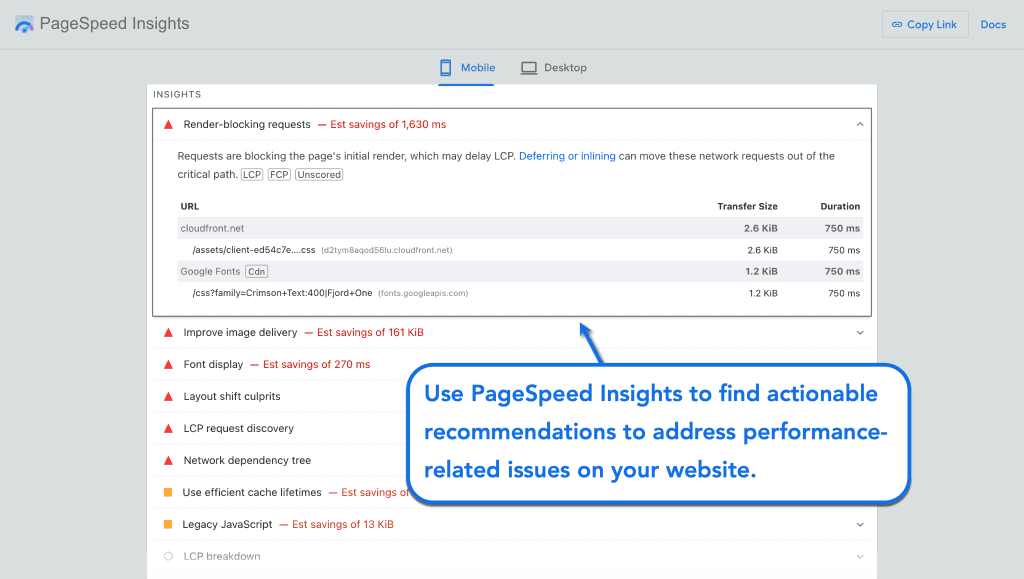Click the cloudfront.net group row
Viewport: 1024px width, 579px height.
coord(520,228)
